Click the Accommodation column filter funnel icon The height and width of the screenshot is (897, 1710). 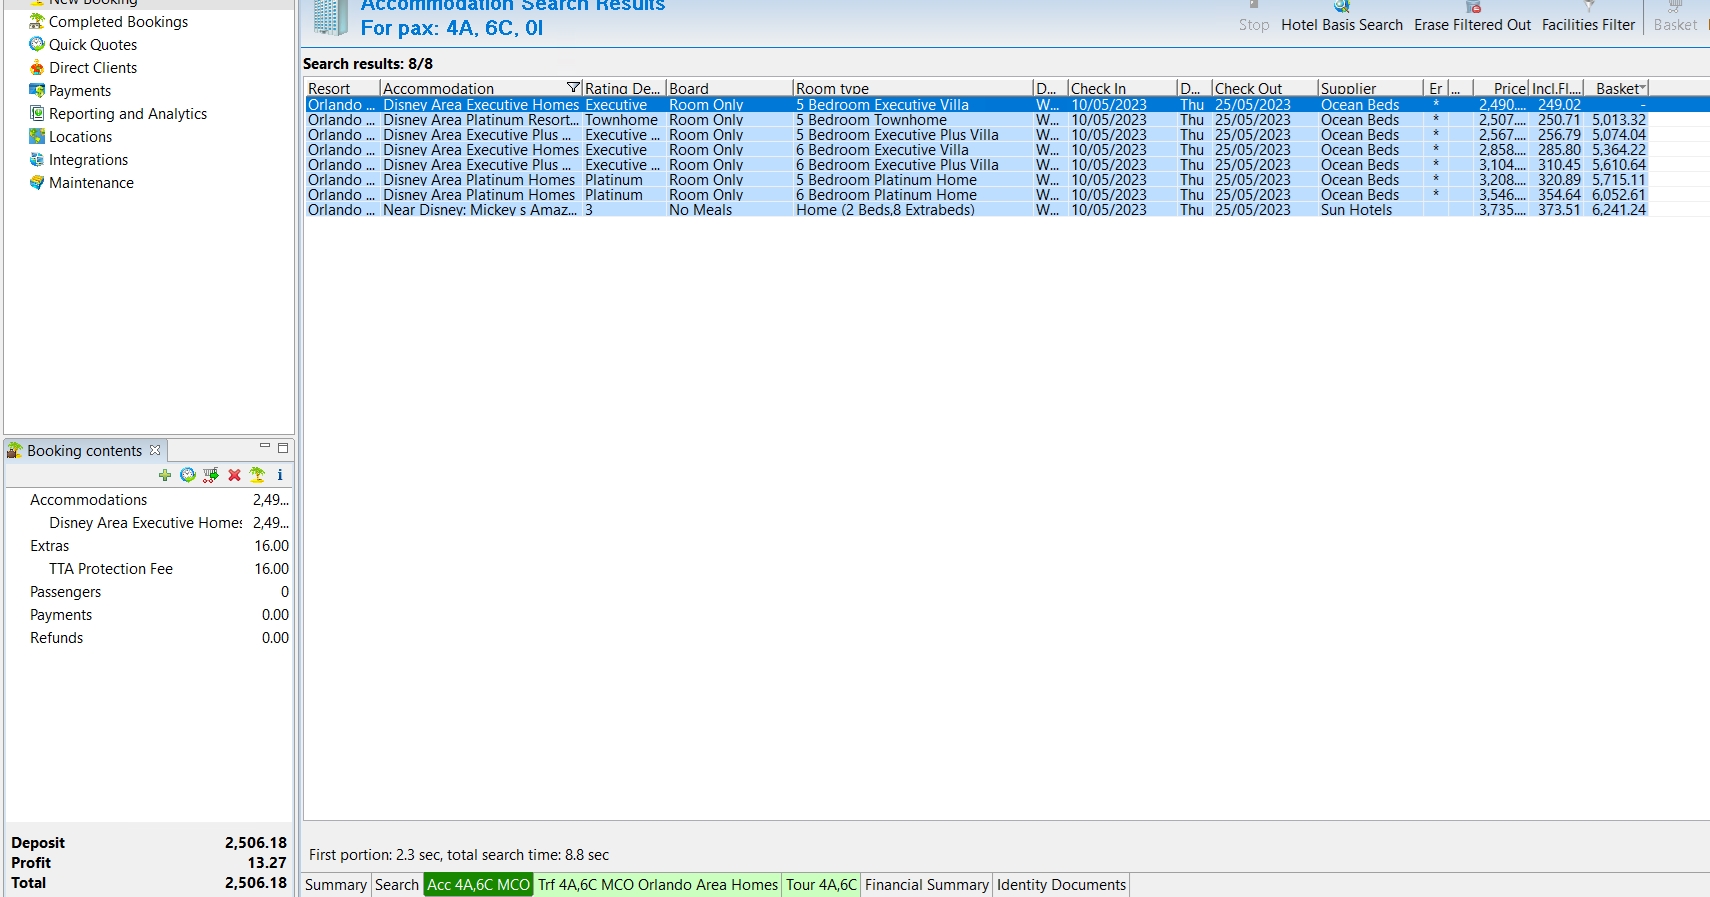[x=573, y=88]
